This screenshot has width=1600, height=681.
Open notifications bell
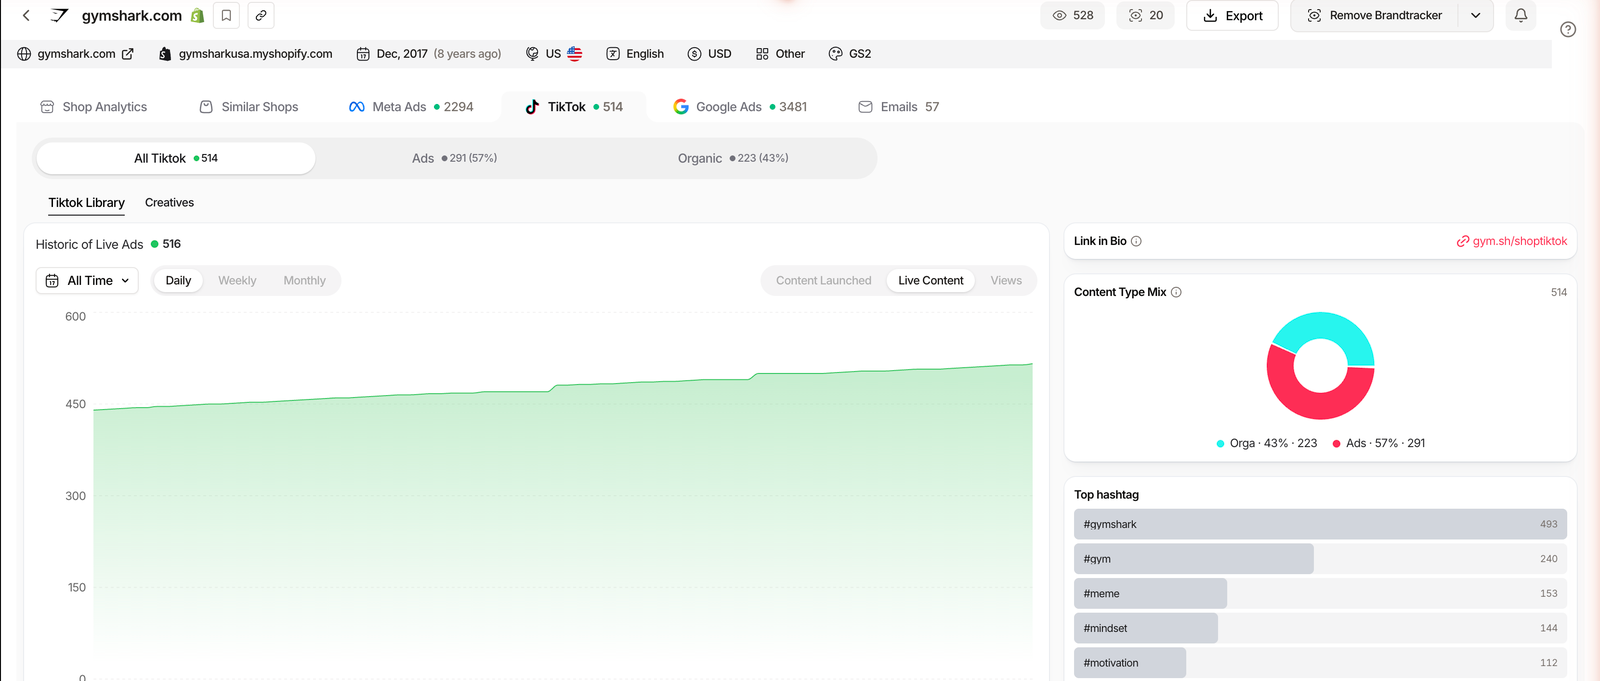tap(1521, 15)
